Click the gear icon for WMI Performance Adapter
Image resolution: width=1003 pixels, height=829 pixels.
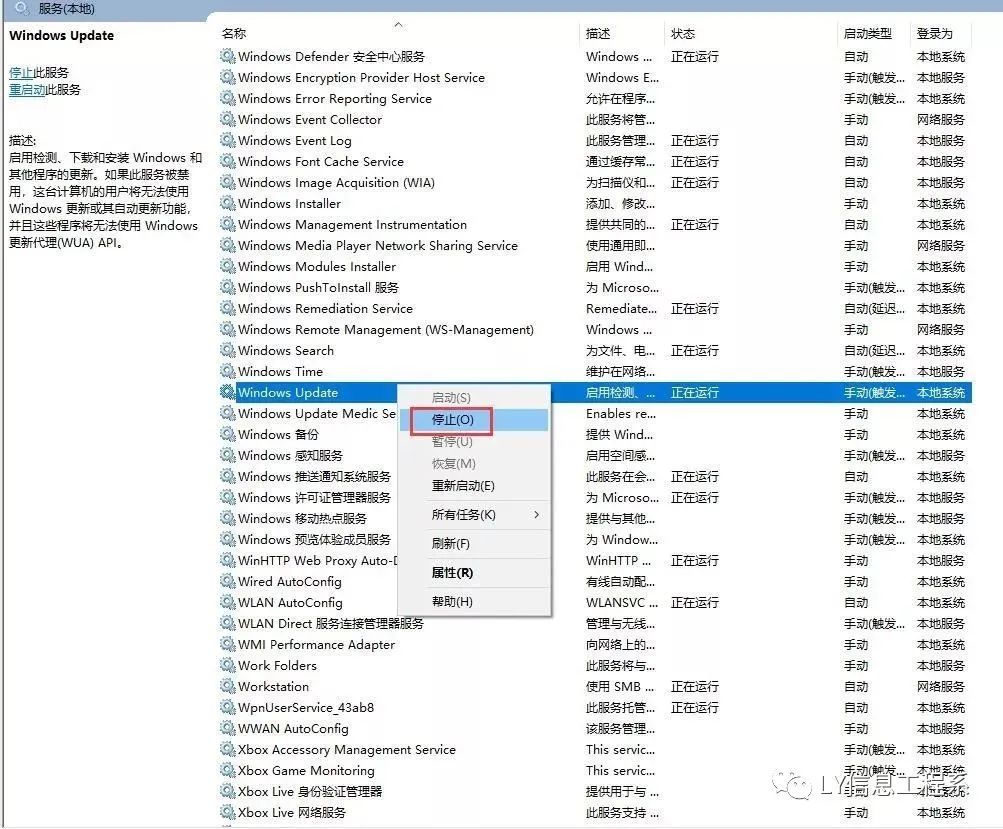pos(227,644)
